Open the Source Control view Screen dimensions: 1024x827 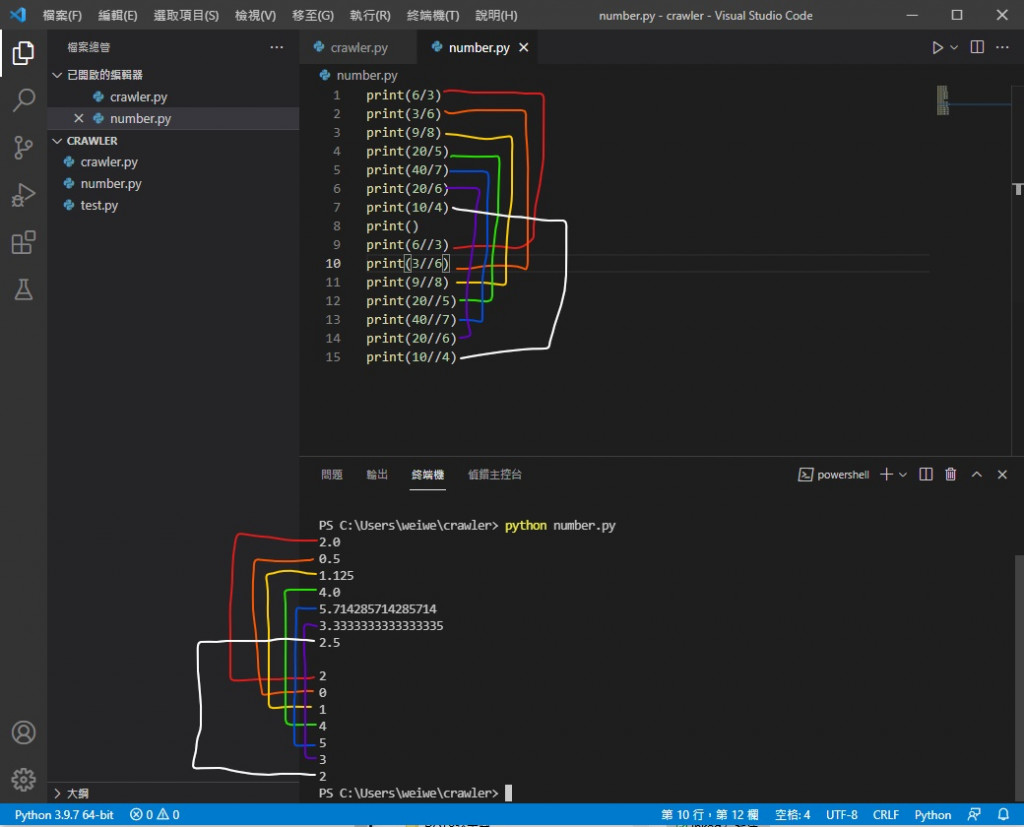point(24,148)
